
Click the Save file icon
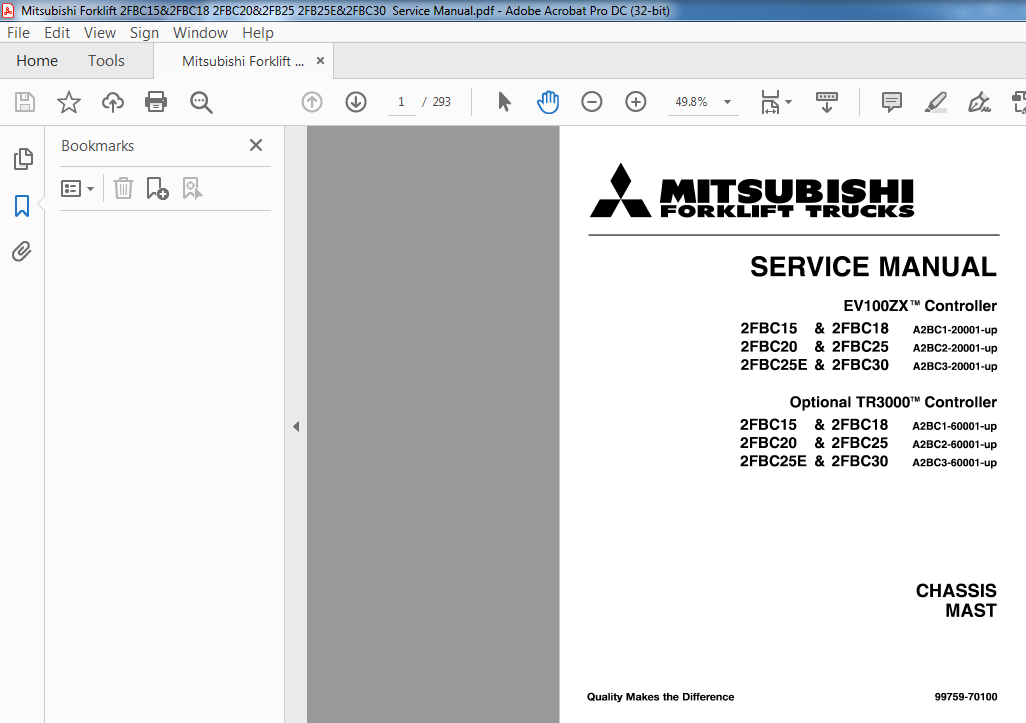[25, 102]
